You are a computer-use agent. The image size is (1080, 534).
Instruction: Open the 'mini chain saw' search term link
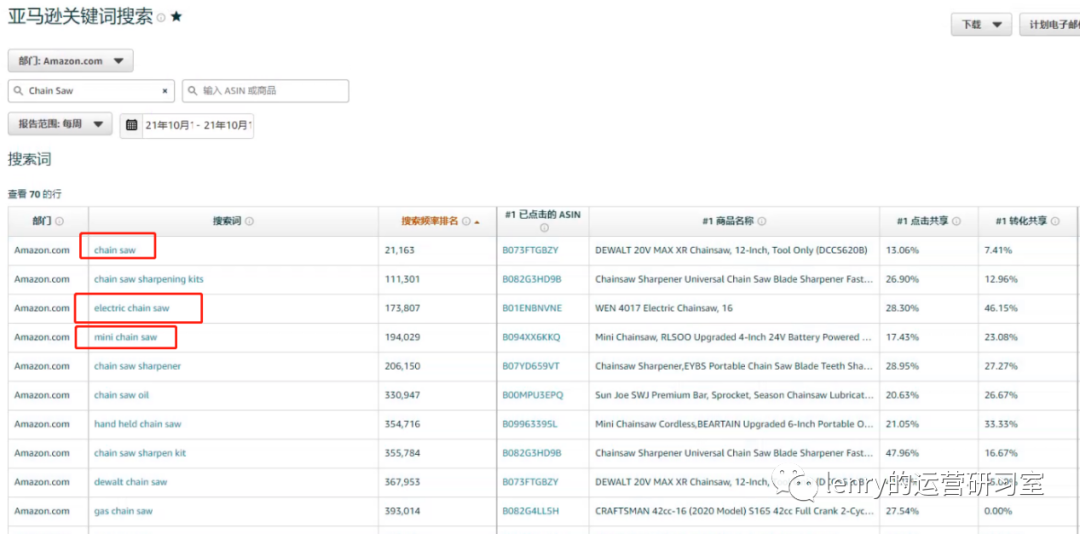click(125, 337)
